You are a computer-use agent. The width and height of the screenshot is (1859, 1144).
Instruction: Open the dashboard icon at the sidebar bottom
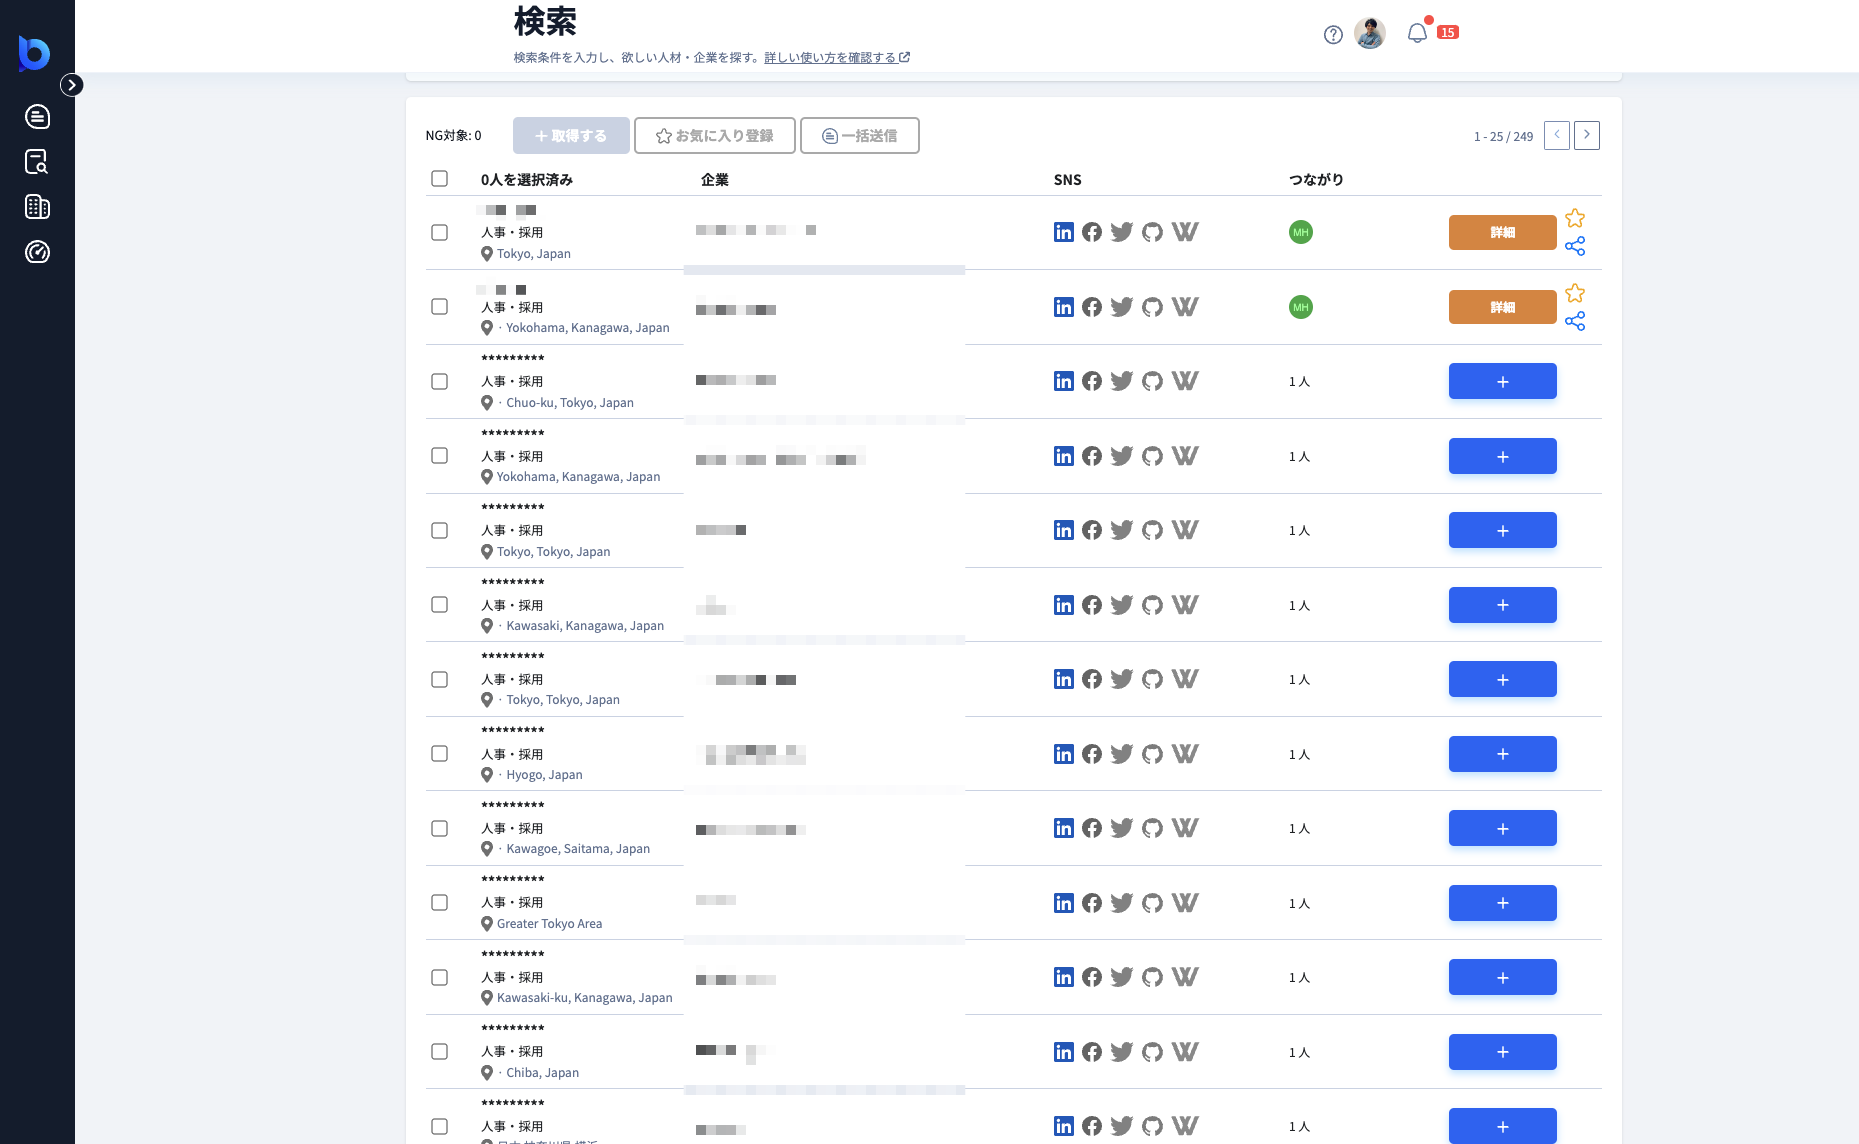(37, 252)
